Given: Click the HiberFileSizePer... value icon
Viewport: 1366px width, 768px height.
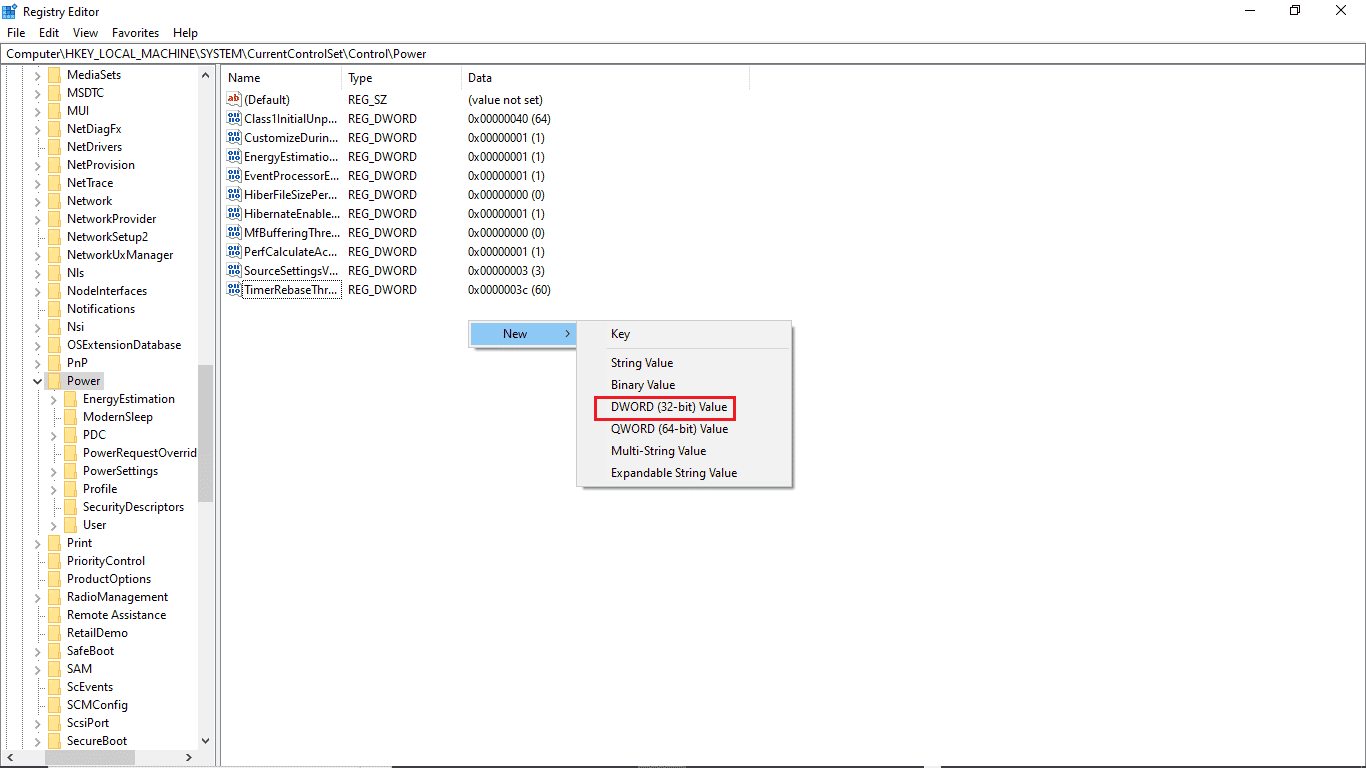Looking at the screenshot, I should pos(234,194).
